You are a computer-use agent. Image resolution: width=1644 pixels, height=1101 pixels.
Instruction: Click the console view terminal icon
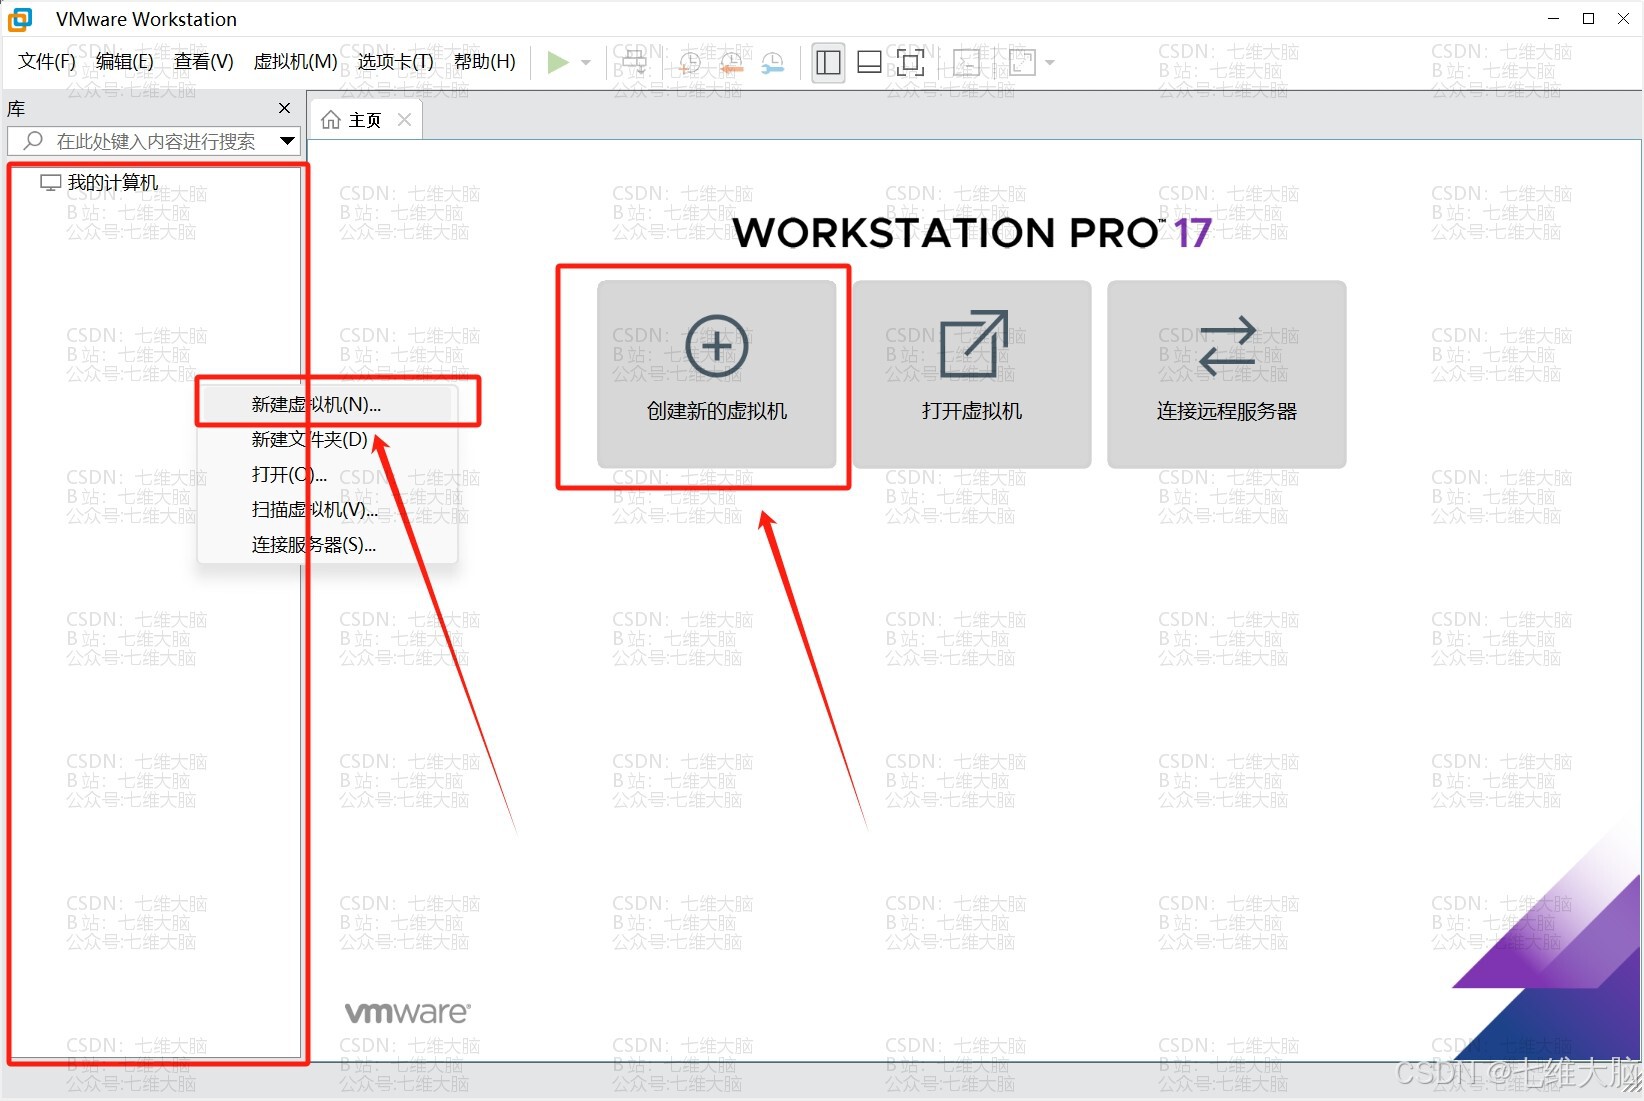pyautogui.click(x=966, y=62)
